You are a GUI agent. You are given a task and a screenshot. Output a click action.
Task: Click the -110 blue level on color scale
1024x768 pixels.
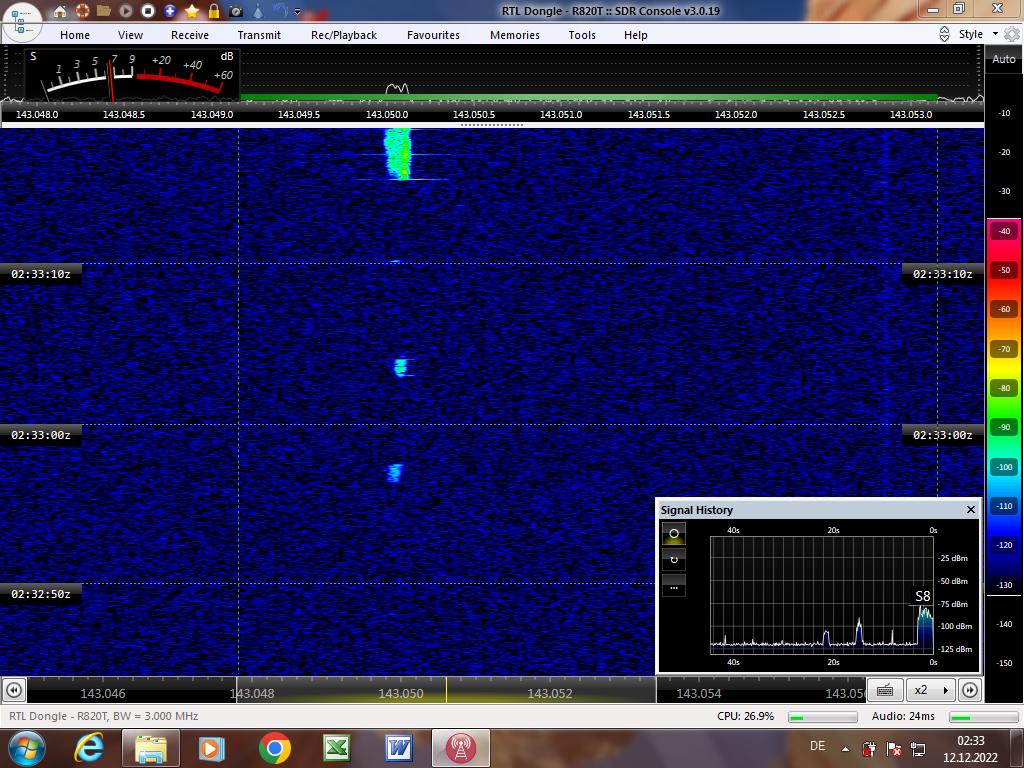coord(1004,505)
